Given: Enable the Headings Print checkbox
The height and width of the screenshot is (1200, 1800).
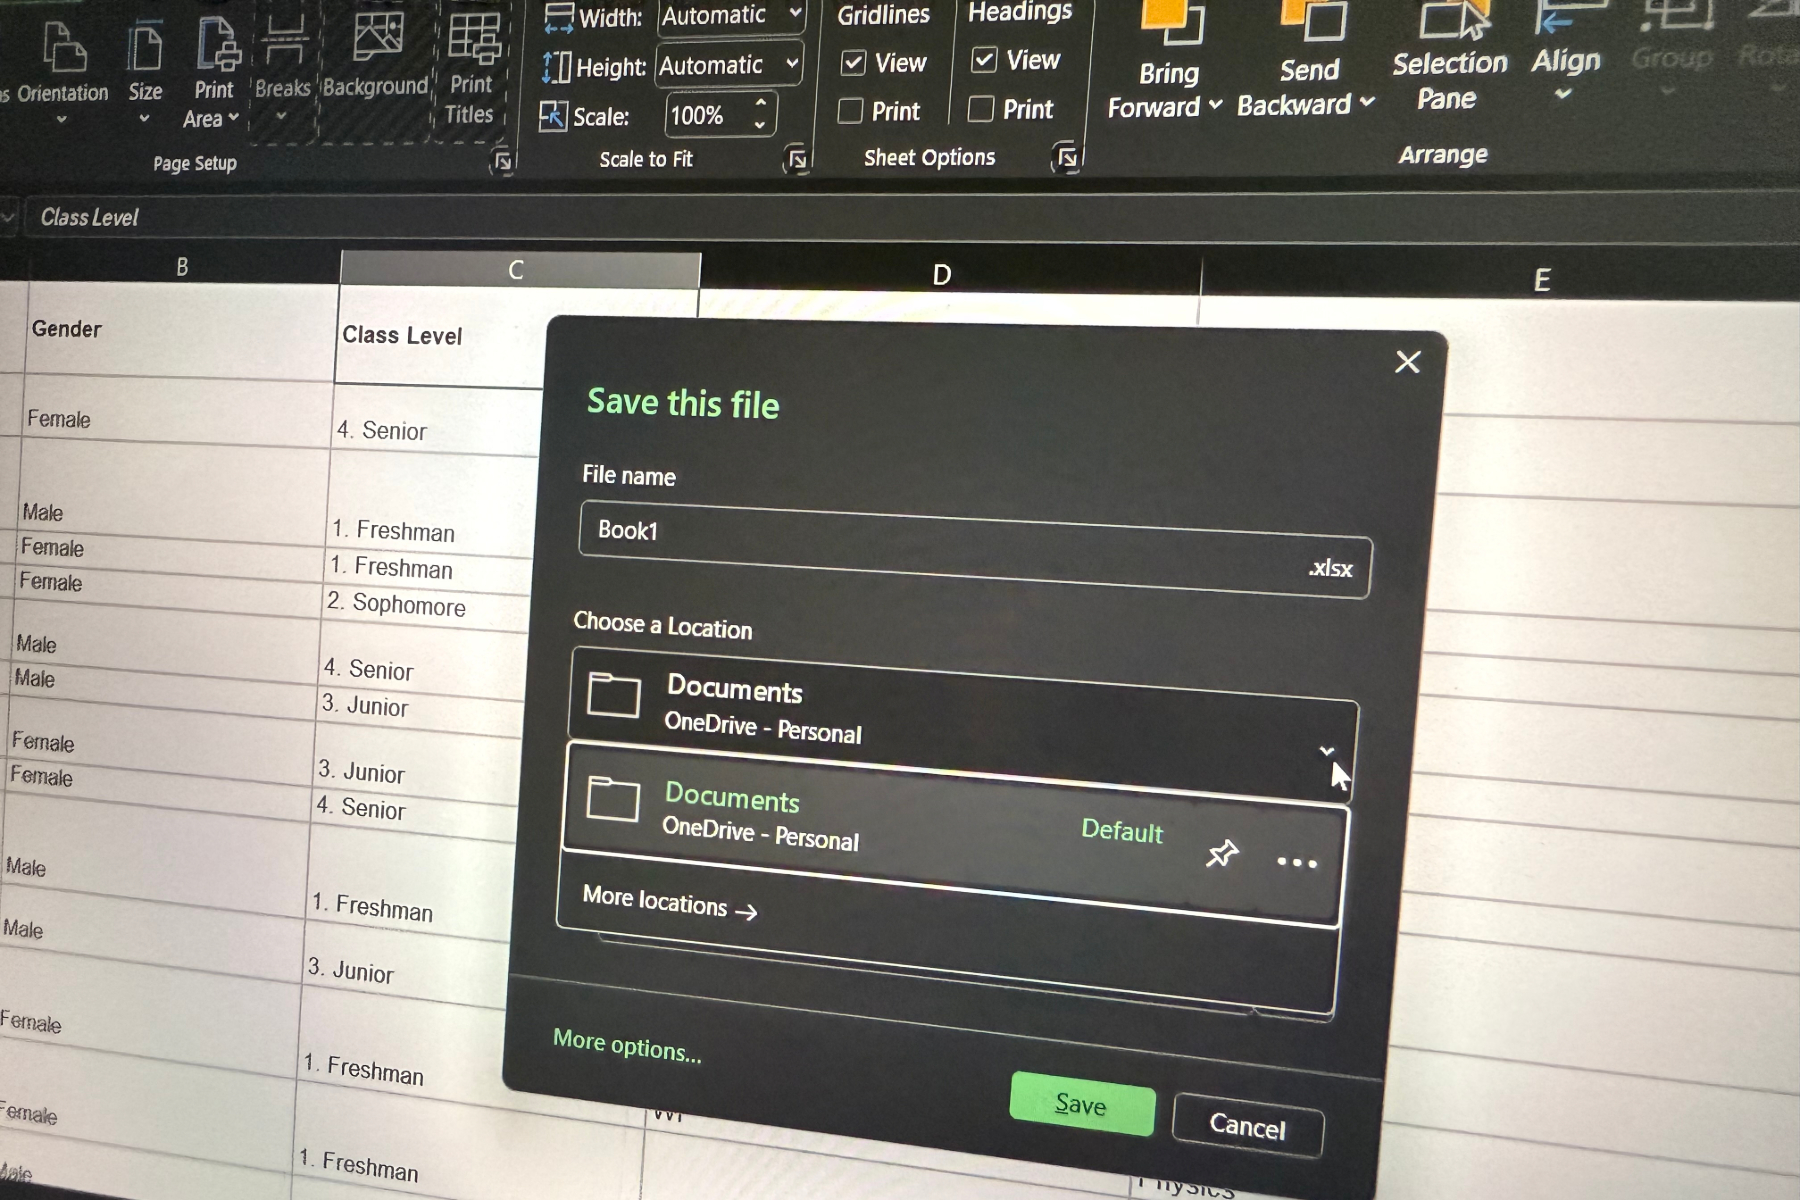Looking at the screenshot, I should (981, 108).
